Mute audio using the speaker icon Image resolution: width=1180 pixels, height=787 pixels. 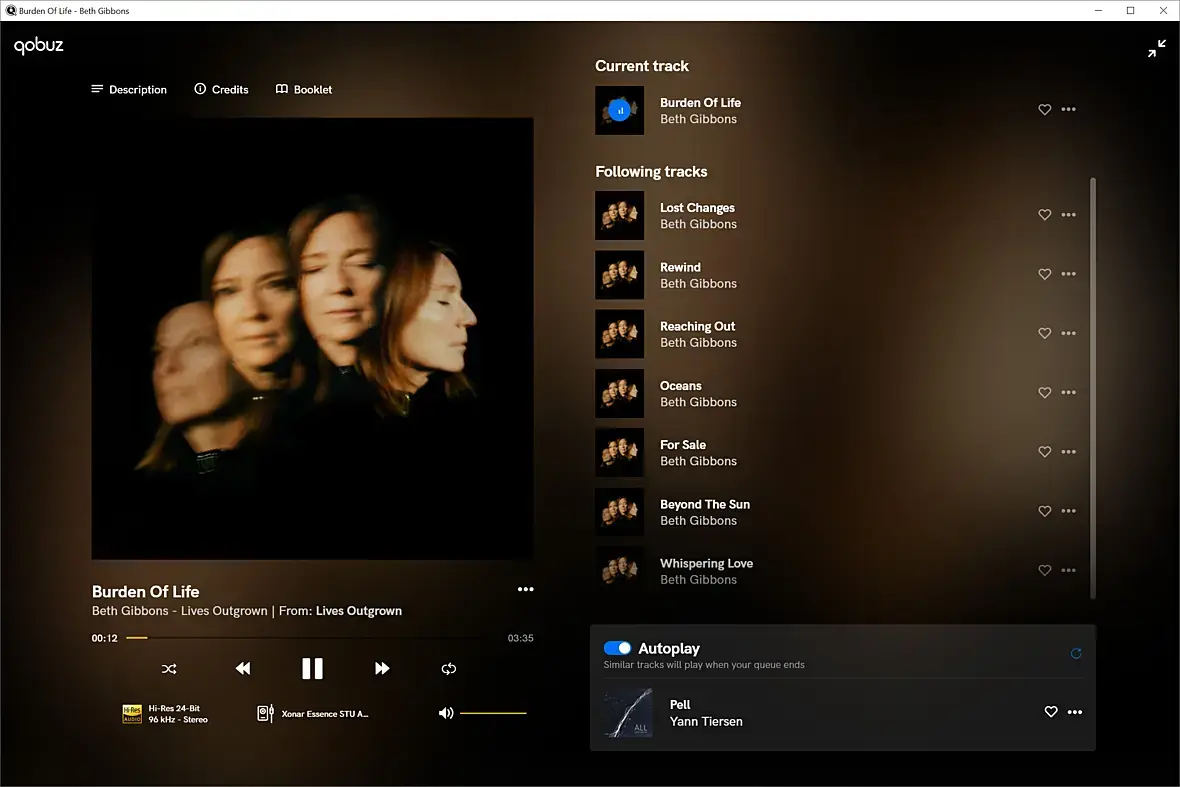[446, 713]
